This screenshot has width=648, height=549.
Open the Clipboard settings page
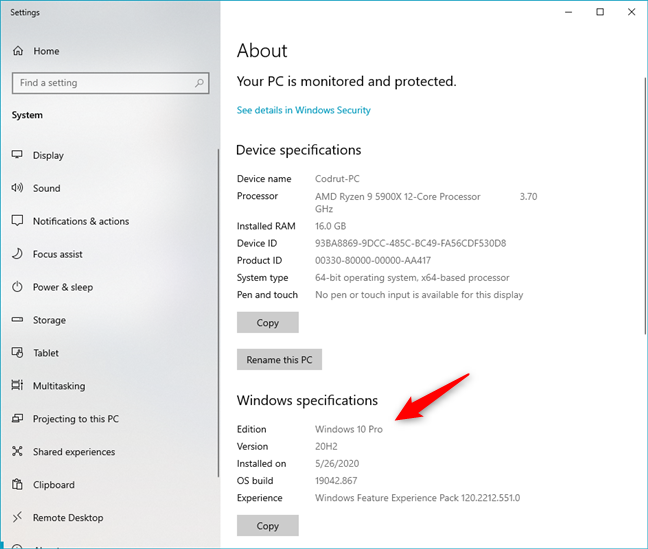click(x=53, y=485)
